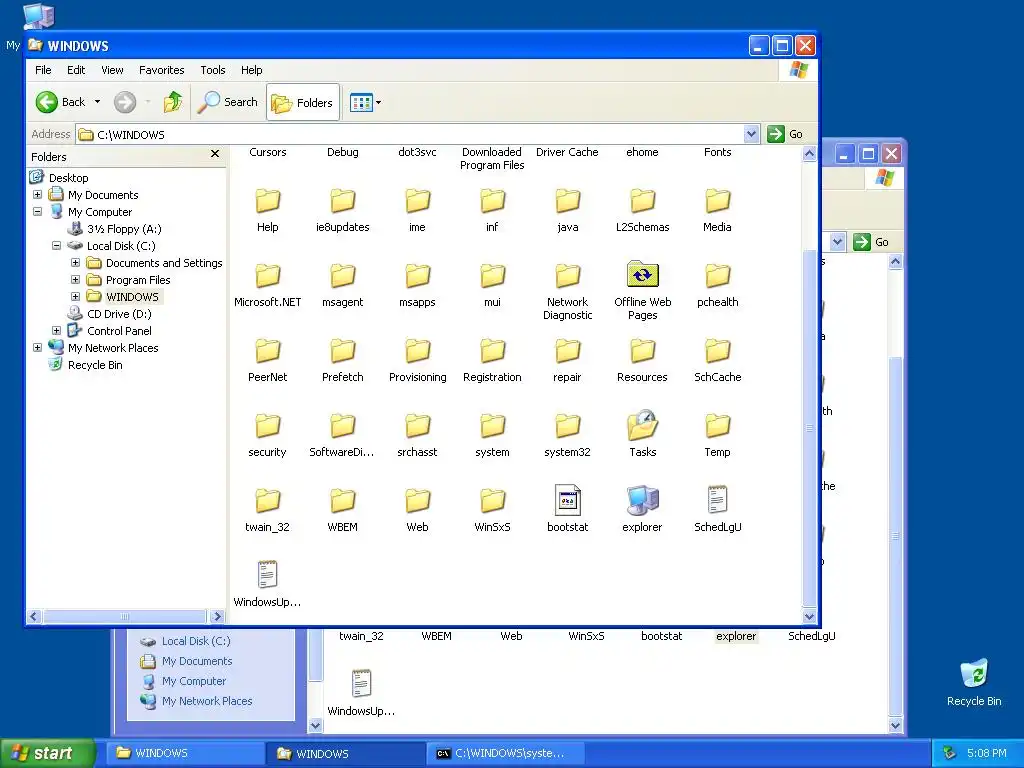The width and height of the screenshot is (1024, 768).
Task: Open the Back history dropdown arrow
Action: coord(97,102)
